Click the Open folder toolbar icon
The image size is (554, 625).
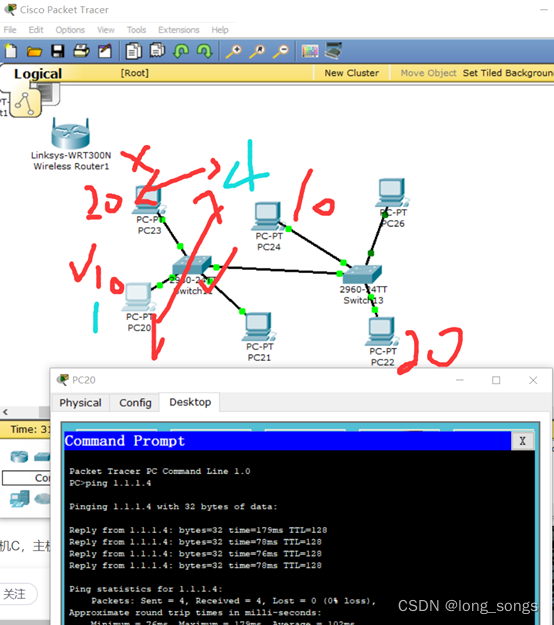click(x=34, y=51)
